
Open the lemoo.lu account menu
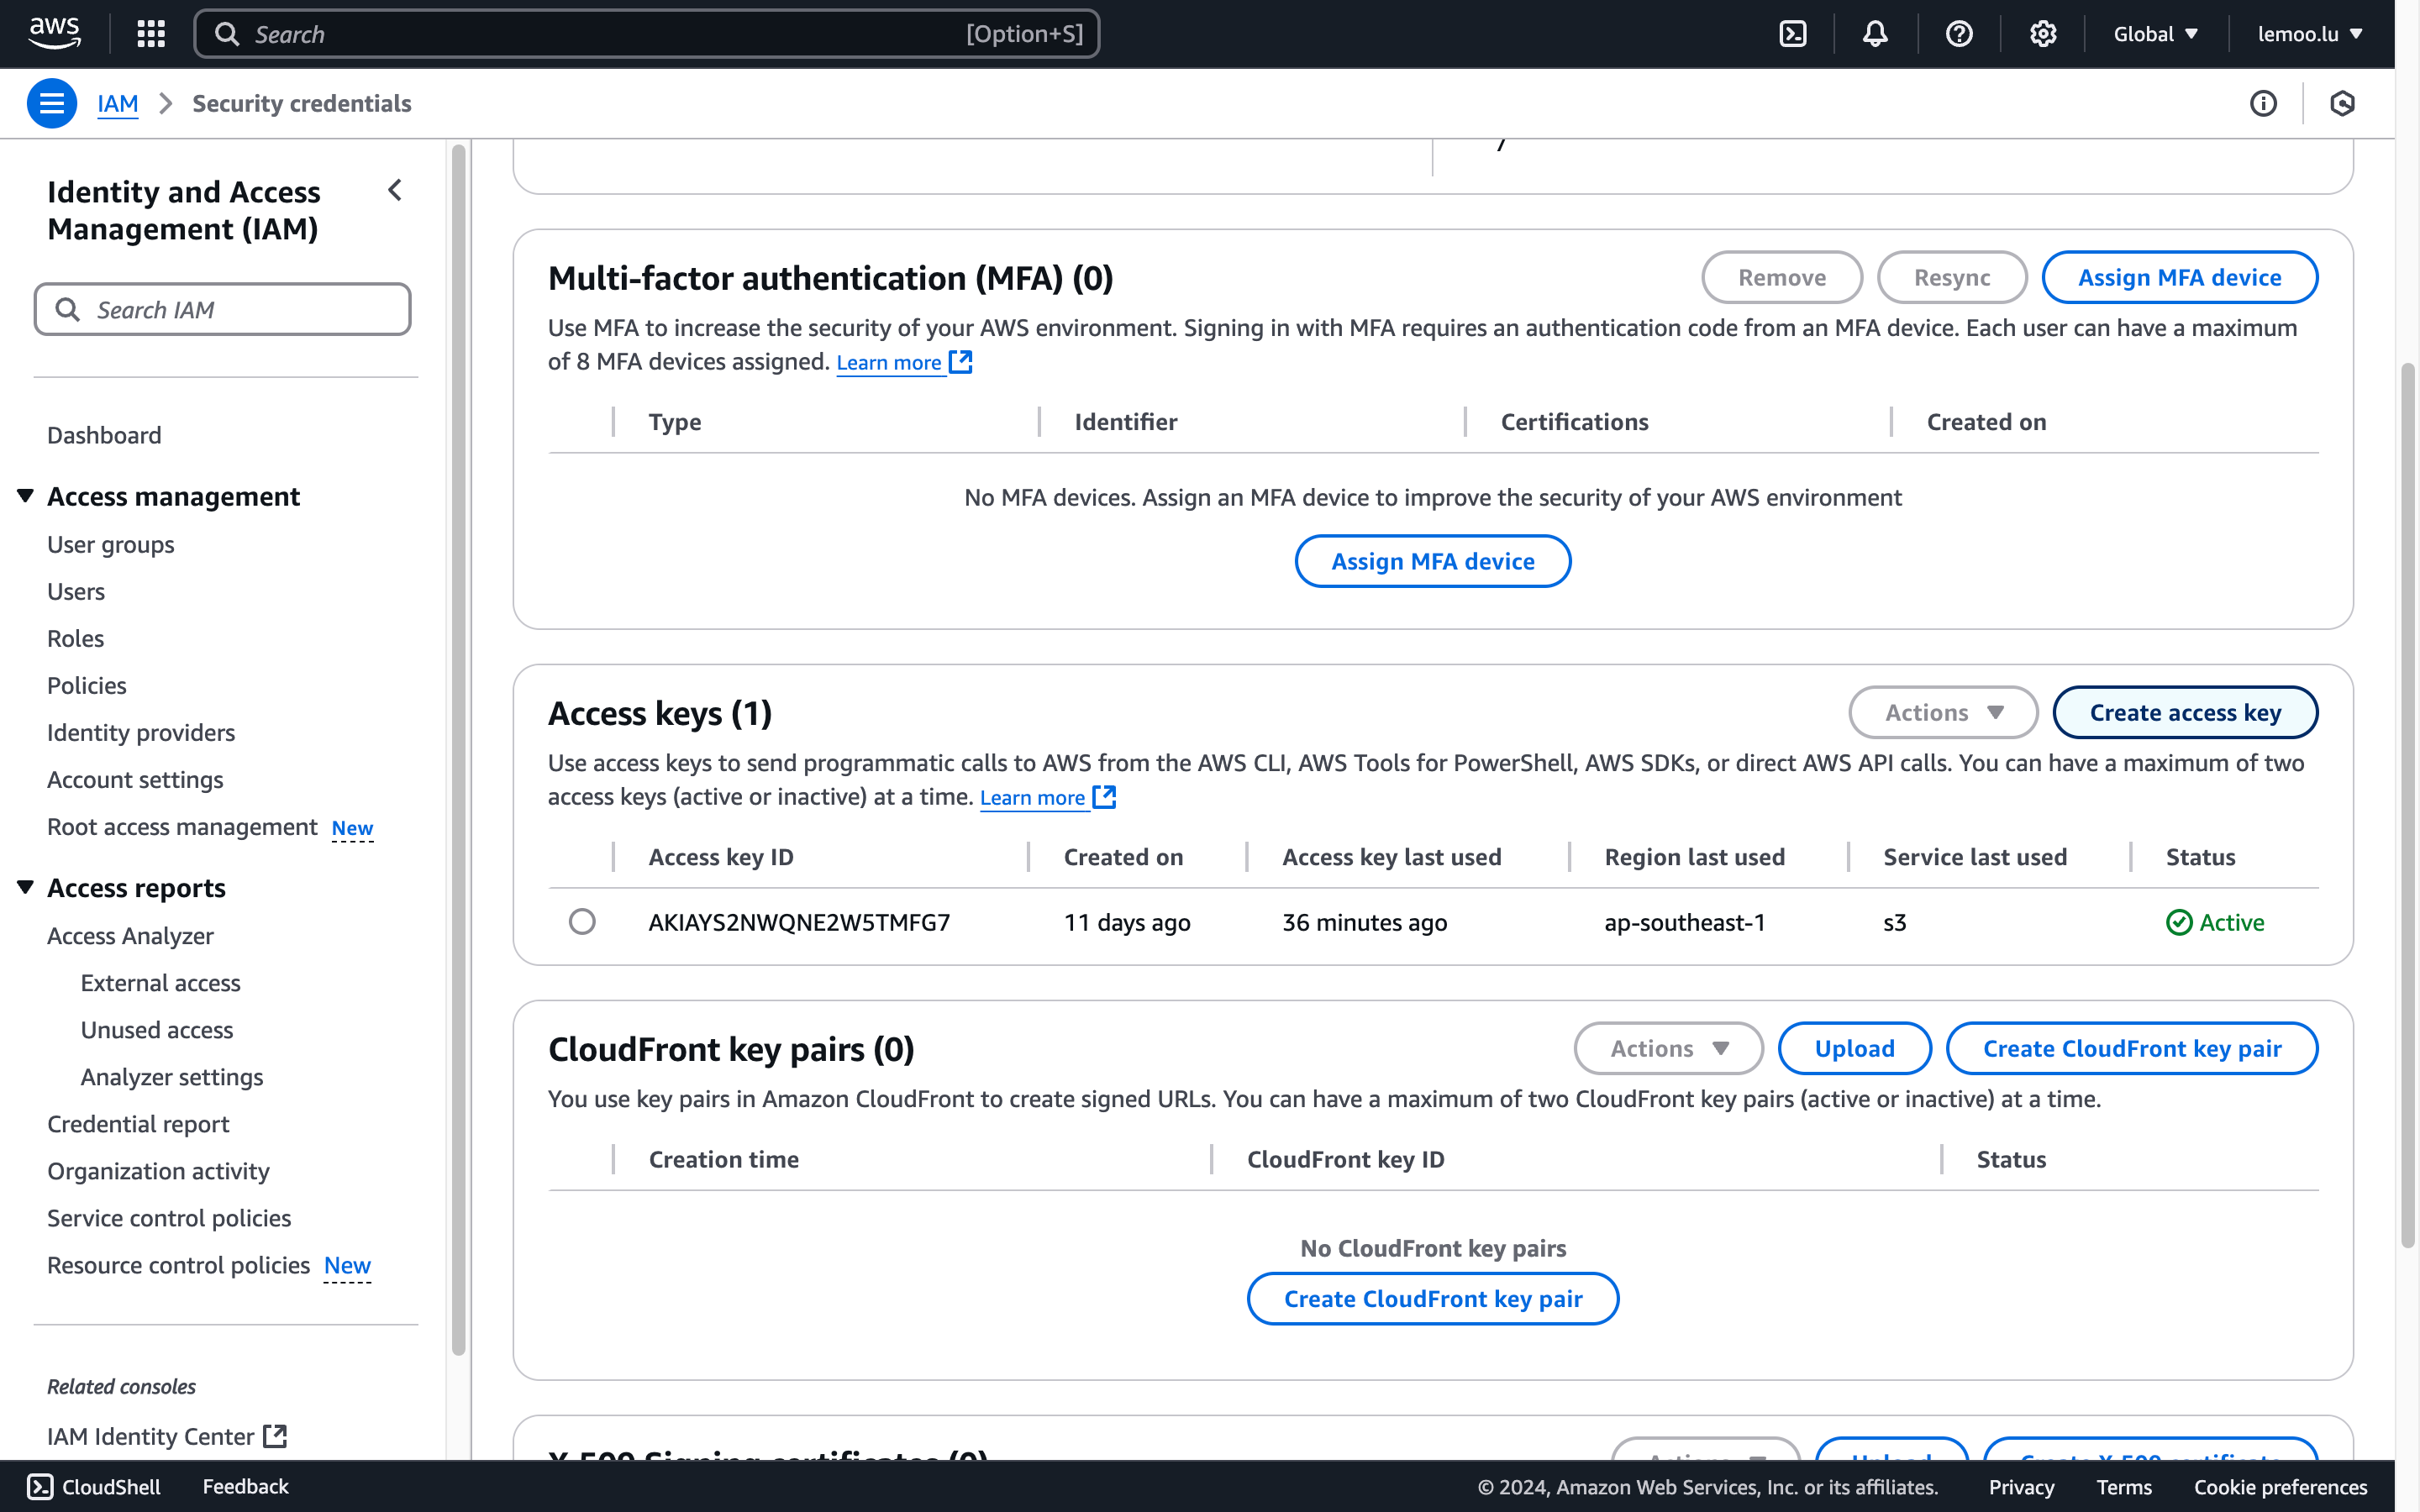2309,34
